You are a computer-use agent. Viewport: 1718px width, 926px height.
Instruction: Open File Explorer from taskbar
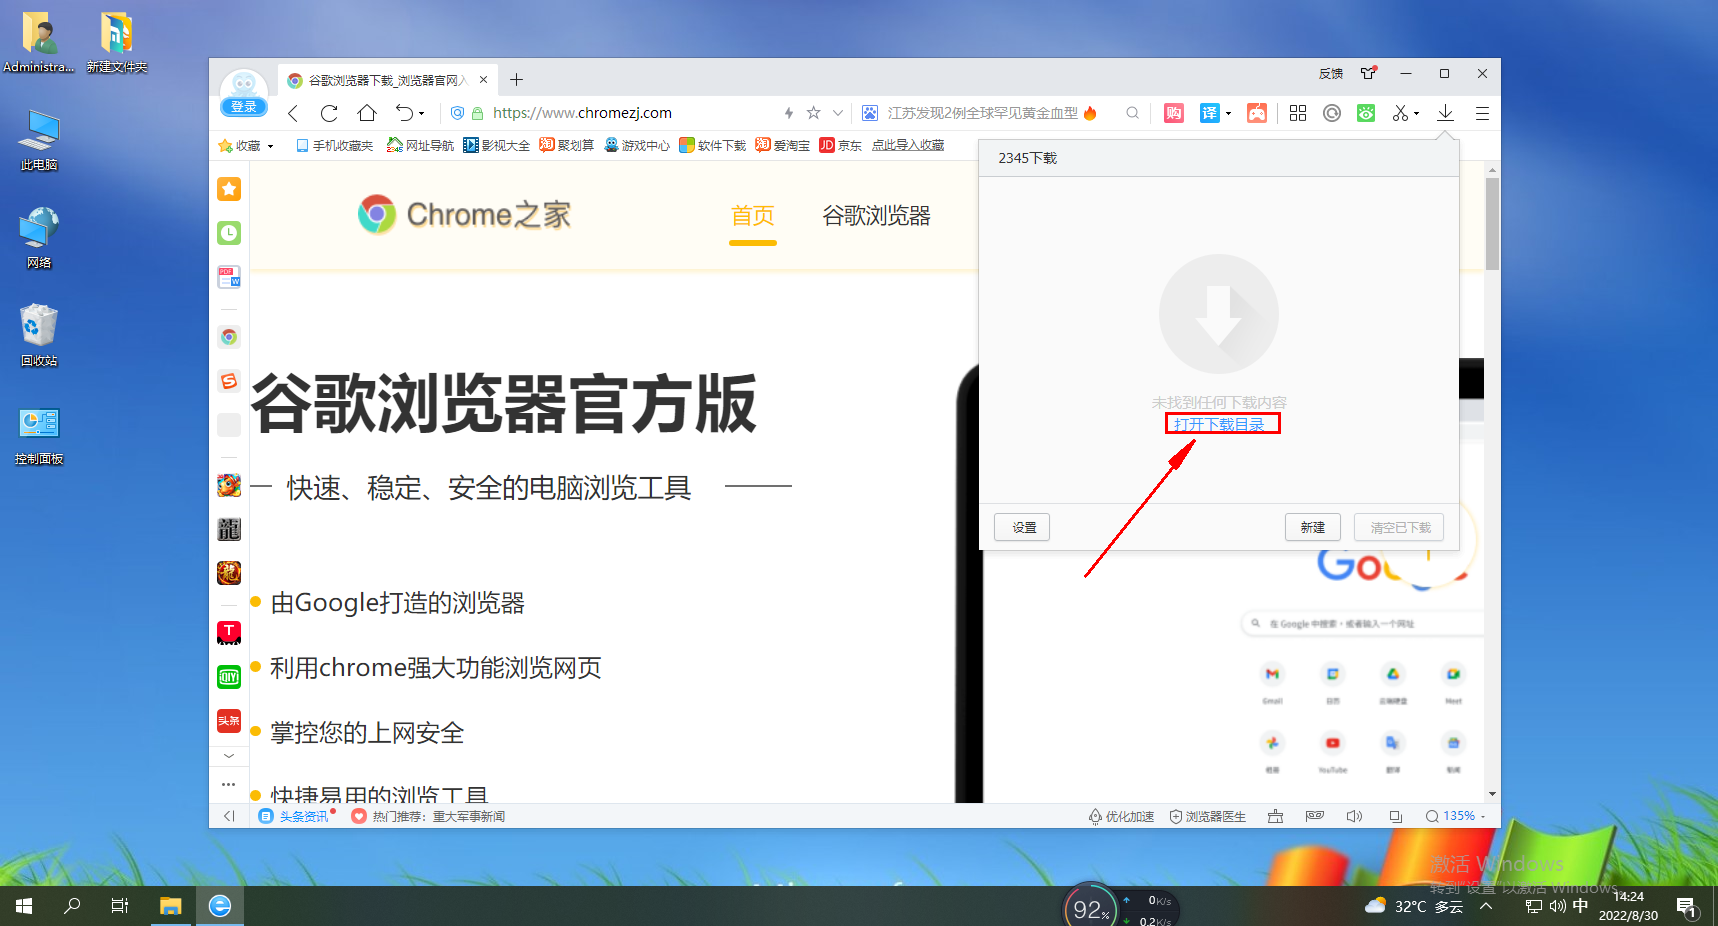171,906
